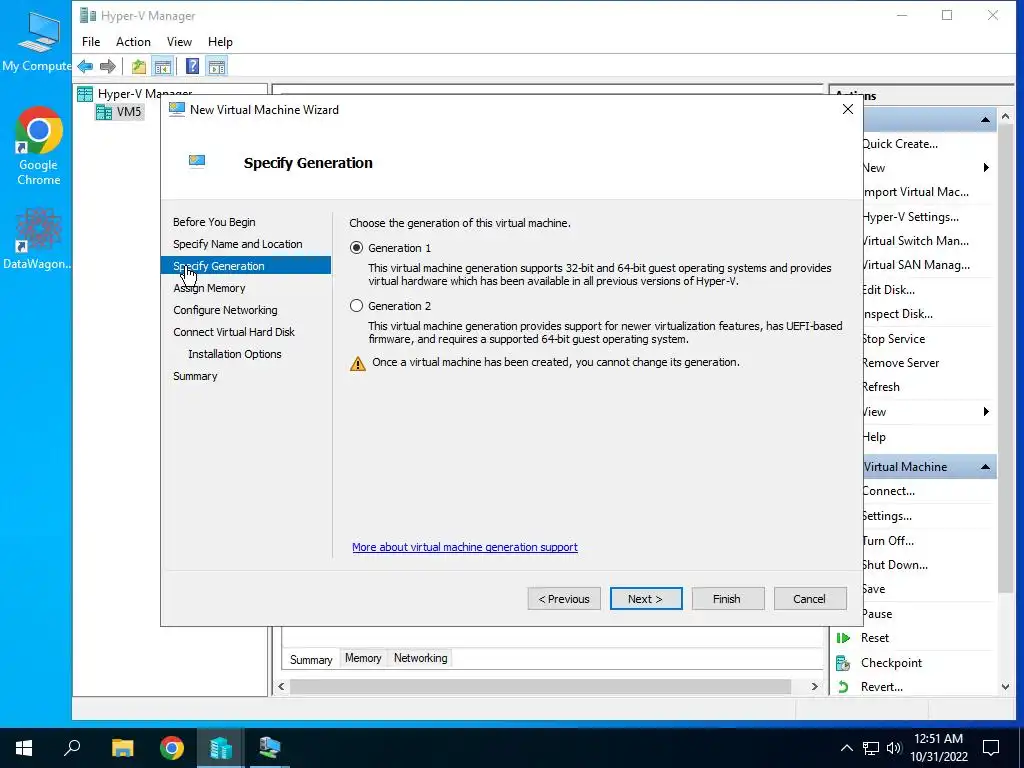The width and height of the screenshot is (1024, 768).
Task: Switch to the Networking tab
Action: point(421,658)
